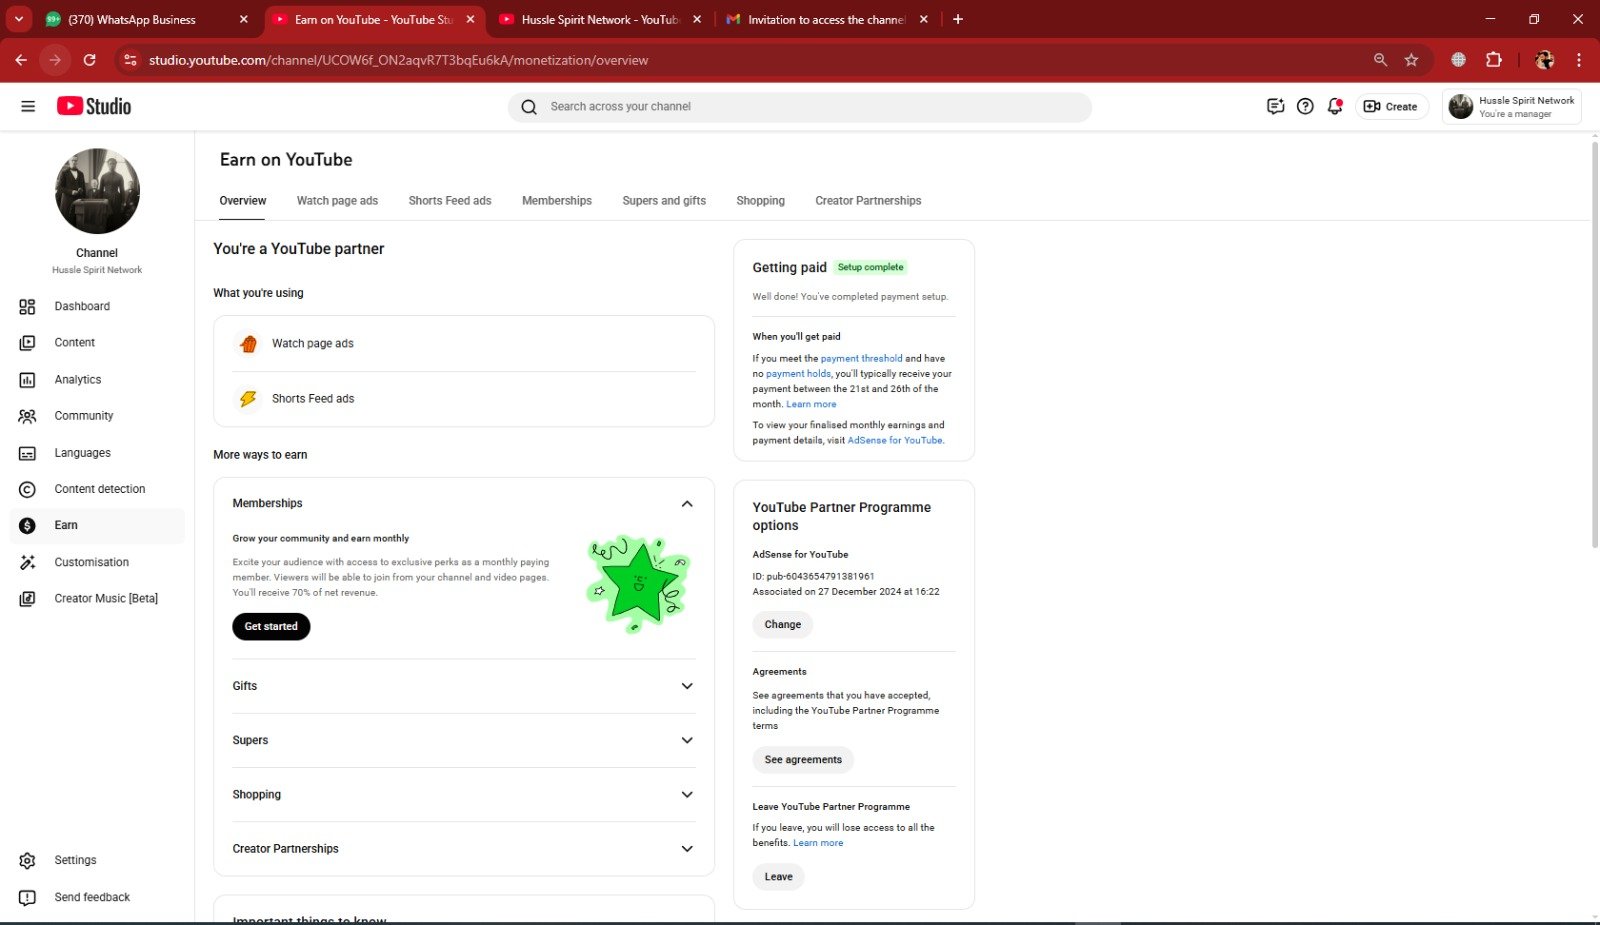1600x925 pixels.
Task: Open the AdSense for YouTube link
Action: [x=894, y=440]
